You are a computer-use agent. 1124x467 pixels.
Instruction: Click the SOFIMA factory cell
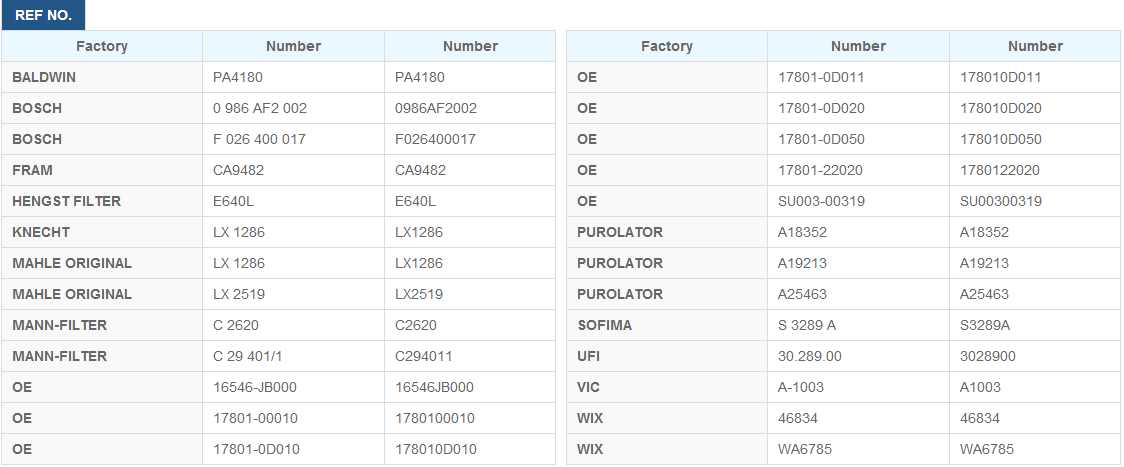pyautogui.click(x=604, y=325)
